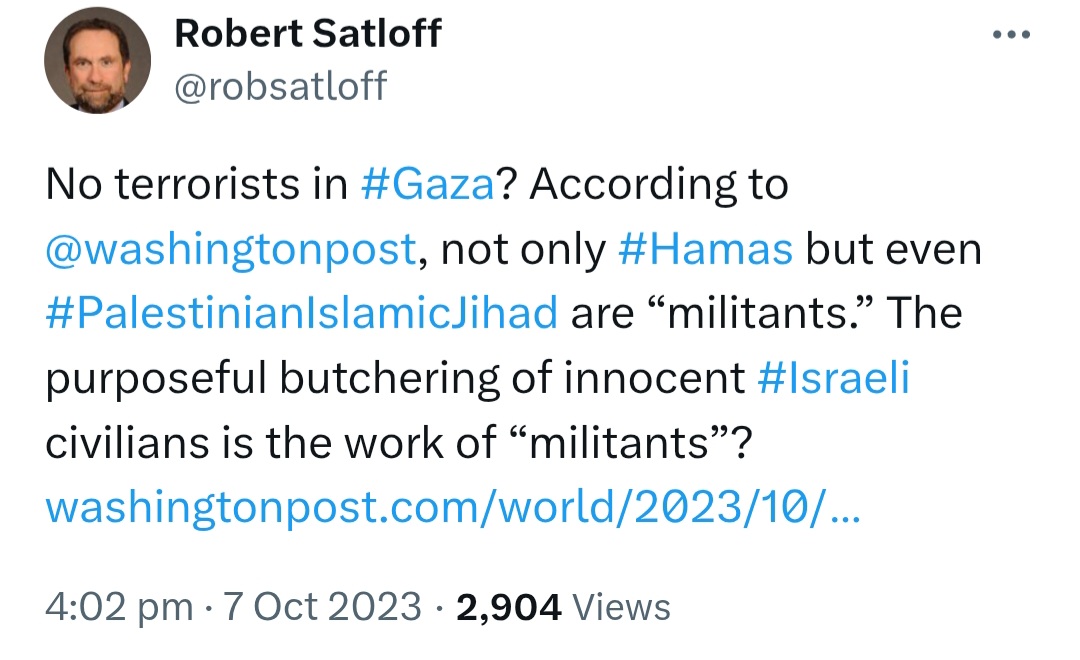
Task: Open the #Gaza hashtag
Action: 428,185
